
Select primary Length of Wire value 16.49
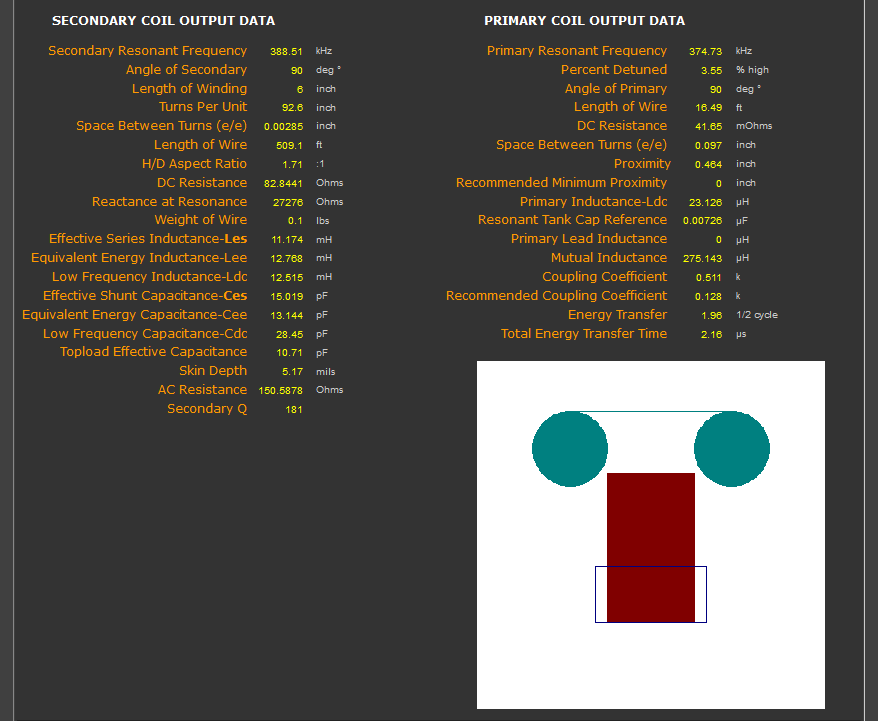709,107
